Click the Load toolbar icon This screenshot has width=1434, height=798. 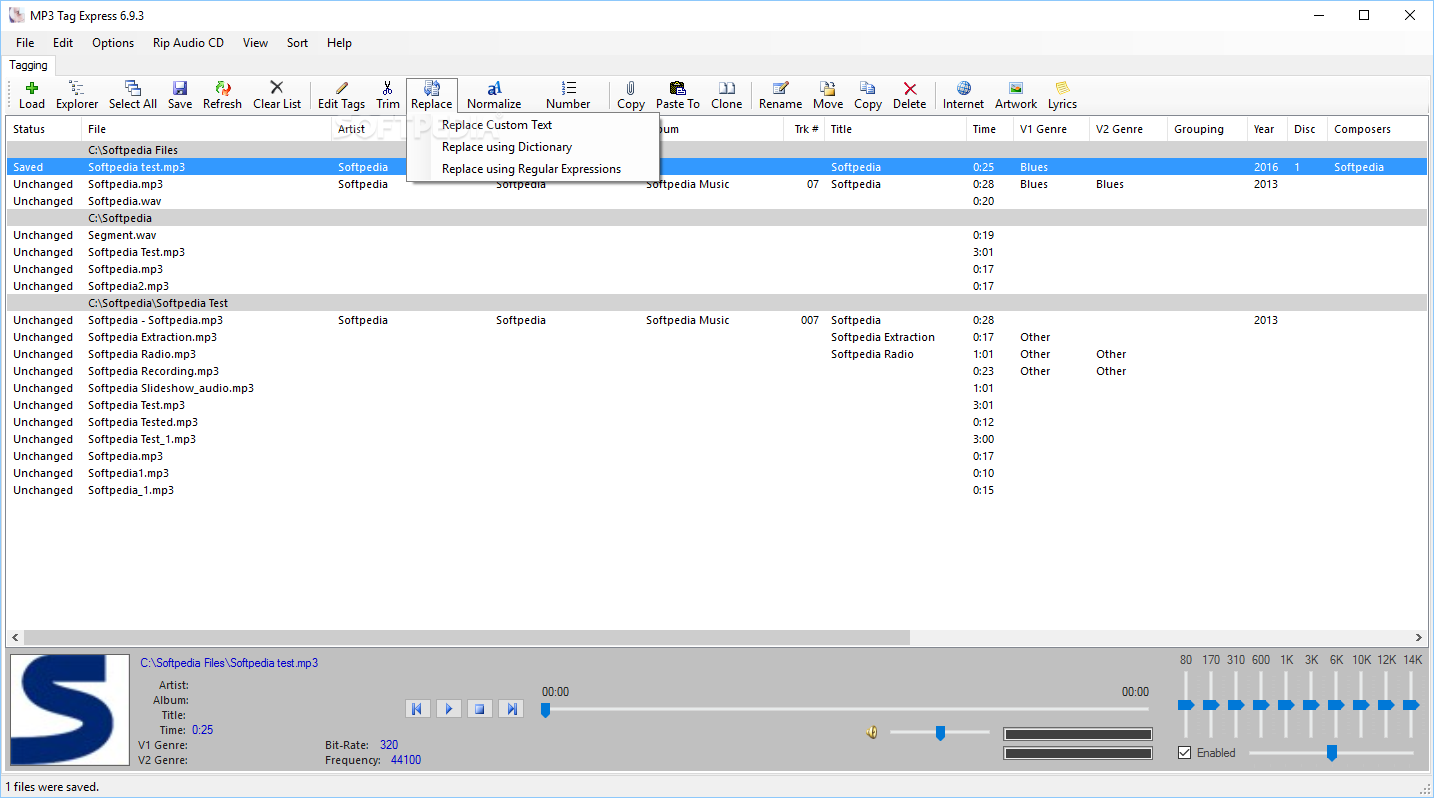[x=32, y=96]
